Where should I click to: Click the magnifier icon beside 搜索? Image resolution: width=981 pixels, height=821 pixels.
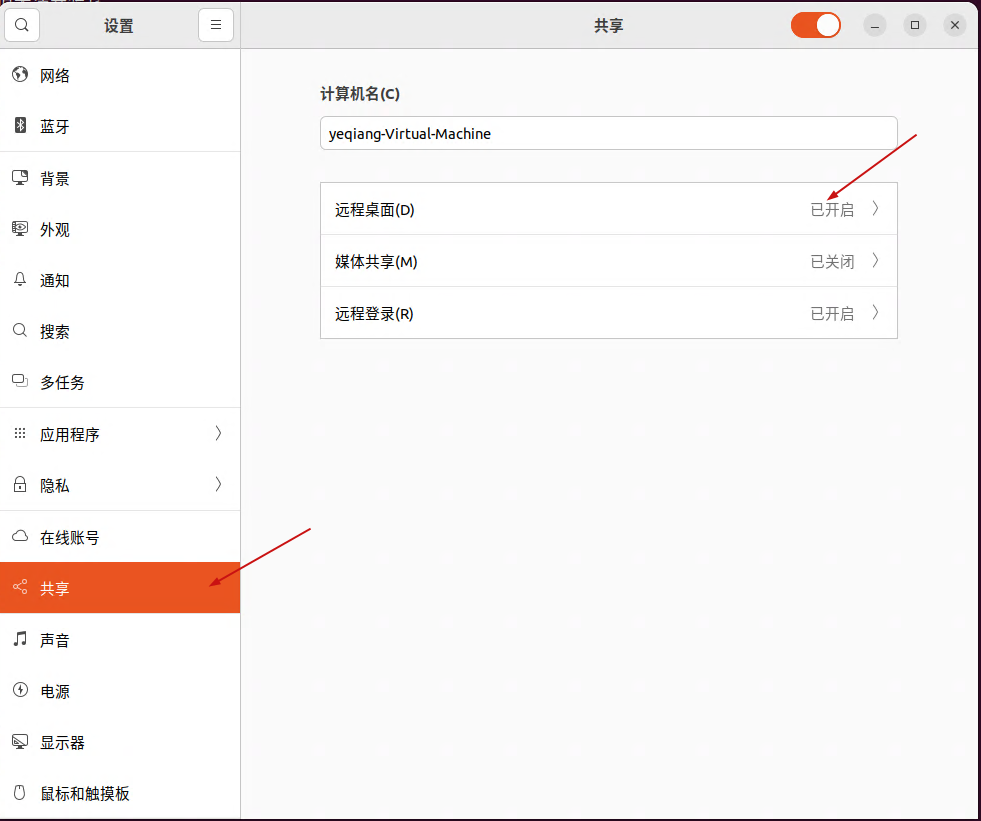click(20, 330)
